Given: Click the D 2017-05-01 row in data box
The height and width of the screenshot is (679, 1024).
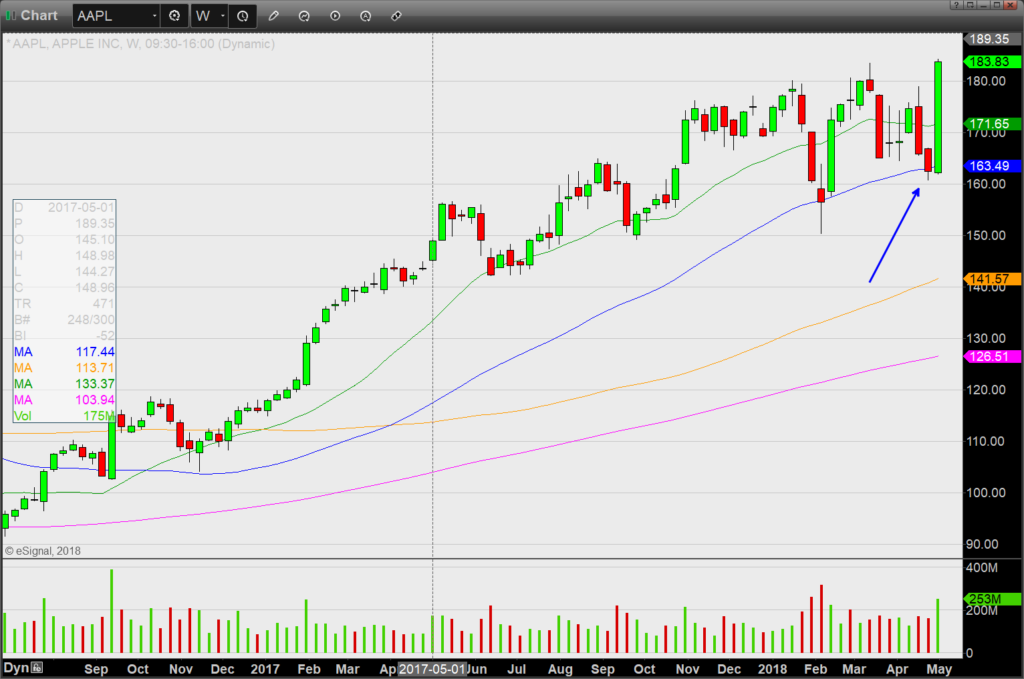Looking at the screenshot, I should [x=65, y=208].
